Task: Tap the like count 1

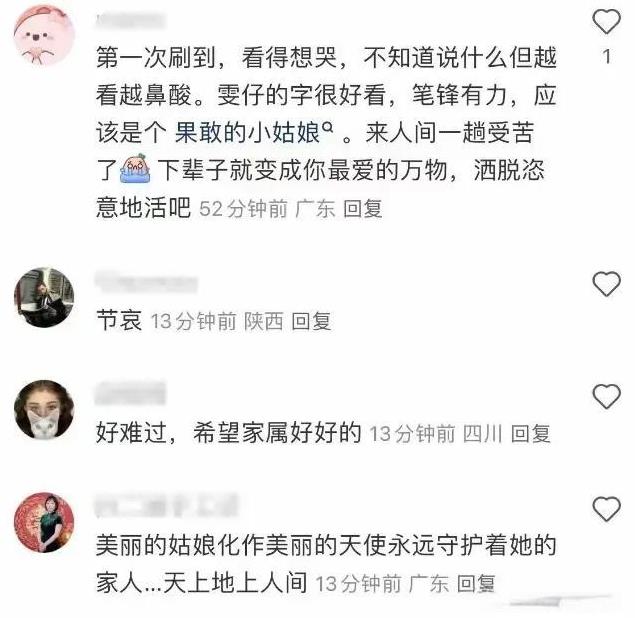Action: (x=607, y=57)
